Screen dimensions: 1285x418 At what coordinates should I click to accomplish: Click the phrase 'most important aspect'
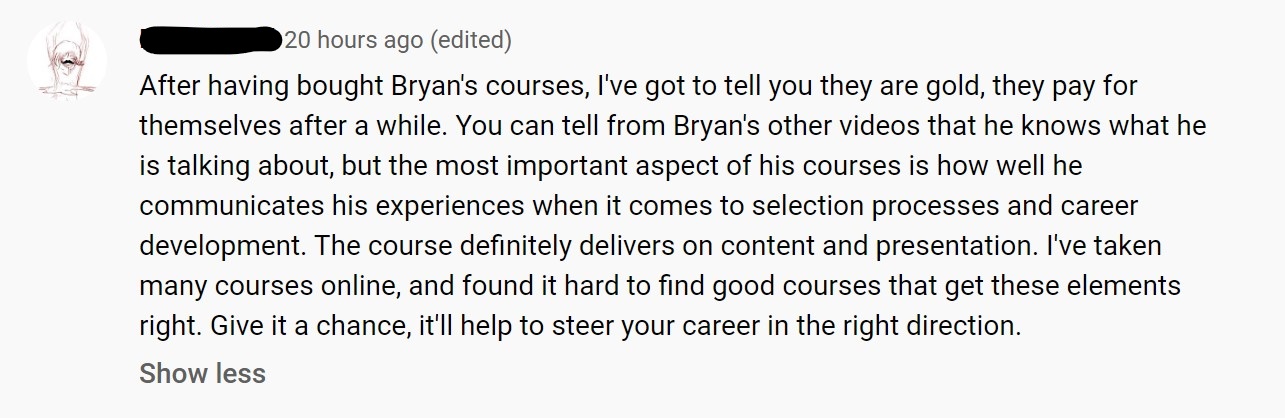click(x=547, y=166)
